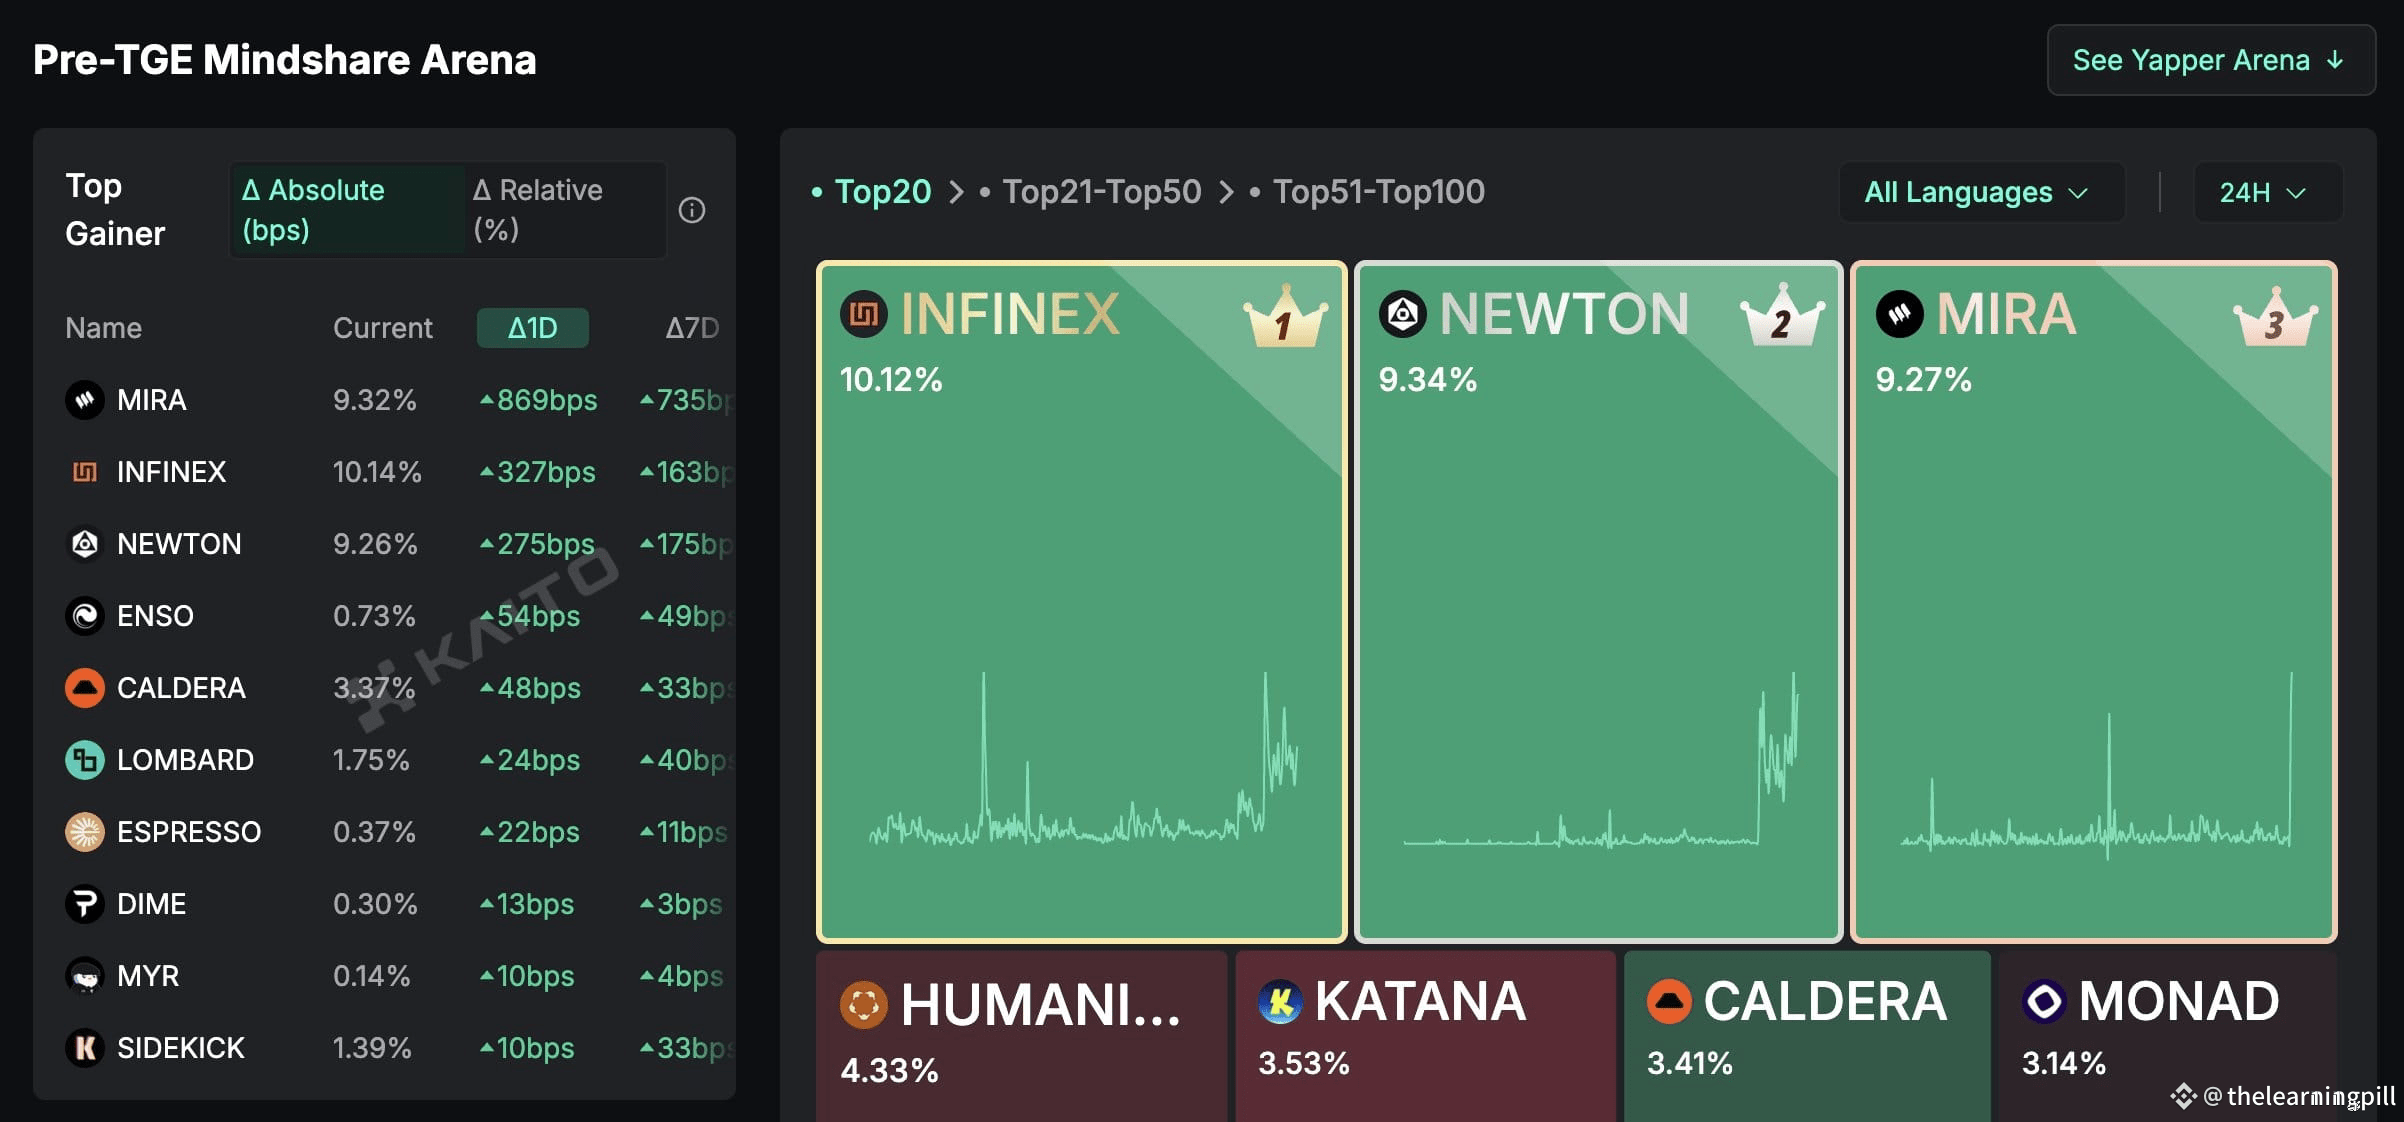The width and height of the screenshot is (2404, 1122).
Task: Click DIME's 0.30% current value
Action: pyautogui.click(x=375, y=904)
